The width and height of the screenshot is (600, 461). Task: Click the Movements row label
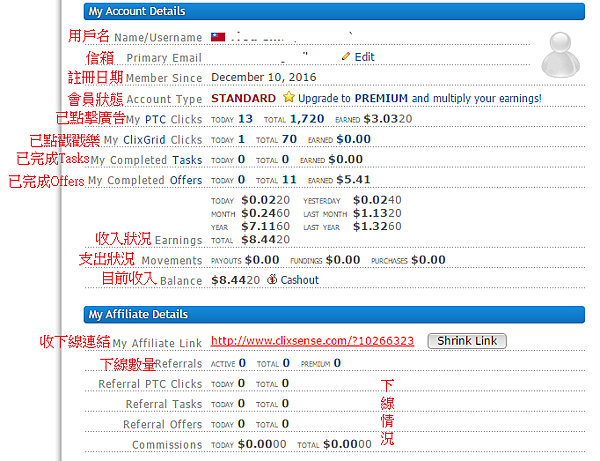[172, 260]
